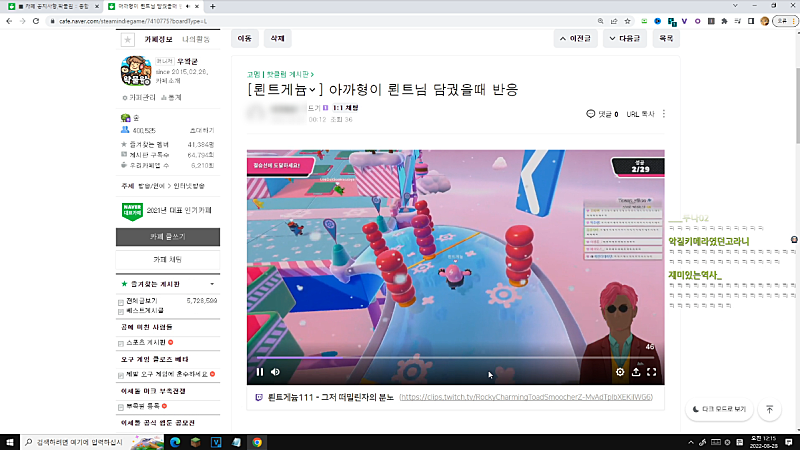The height and width of the screenshot is (450, 800).
Task: Check the 전체글보기 board checkbox
Action: tap(121, 300)
